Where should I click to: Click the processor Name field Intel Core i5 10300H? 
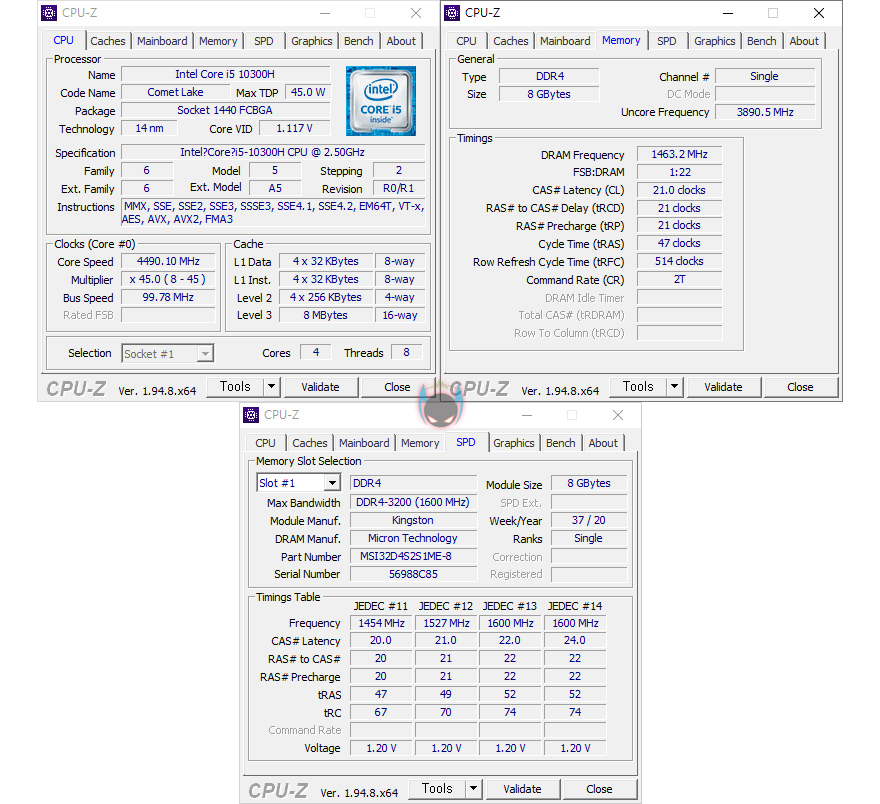225,74
